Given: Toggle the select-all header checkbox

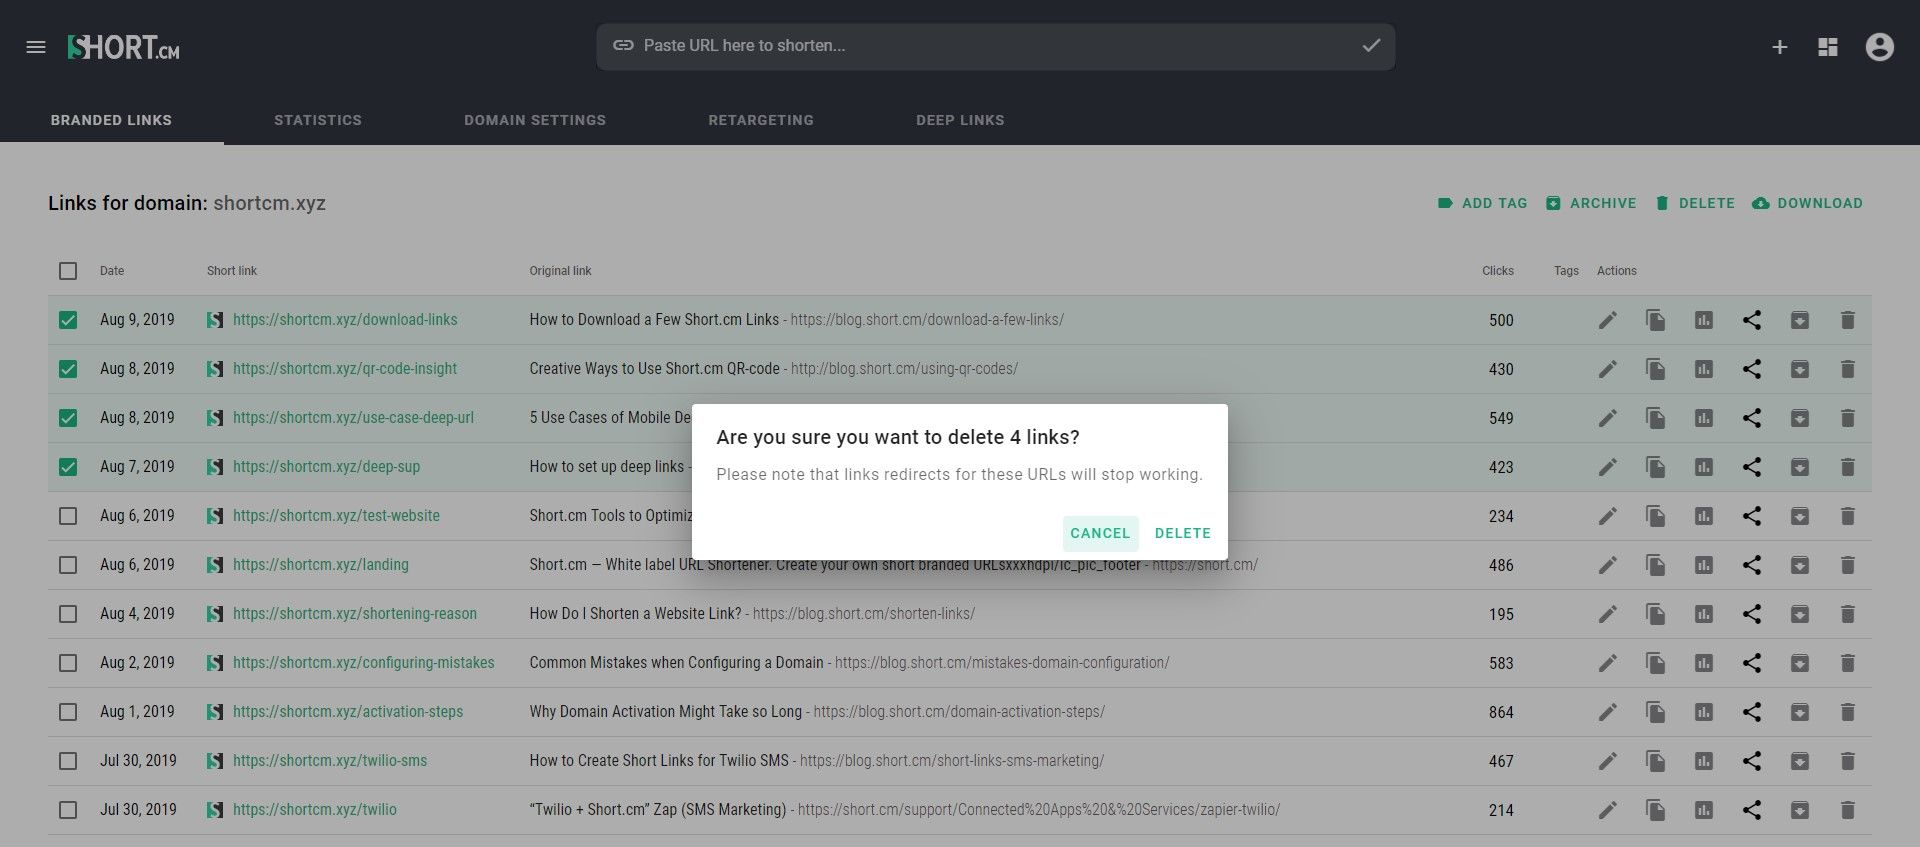Looking at the screenshot, I should click(x=67, y=271).
